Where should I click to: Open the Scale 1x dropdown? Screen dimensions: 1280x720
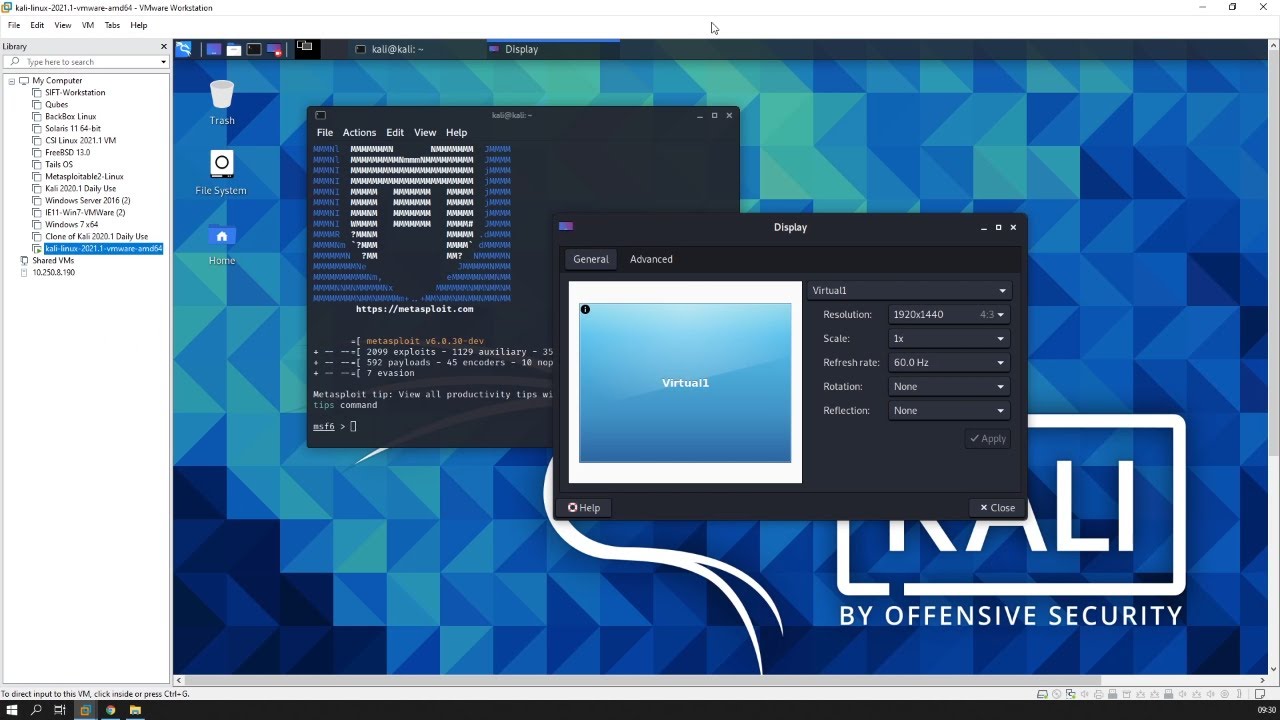(x=948, y=338)
